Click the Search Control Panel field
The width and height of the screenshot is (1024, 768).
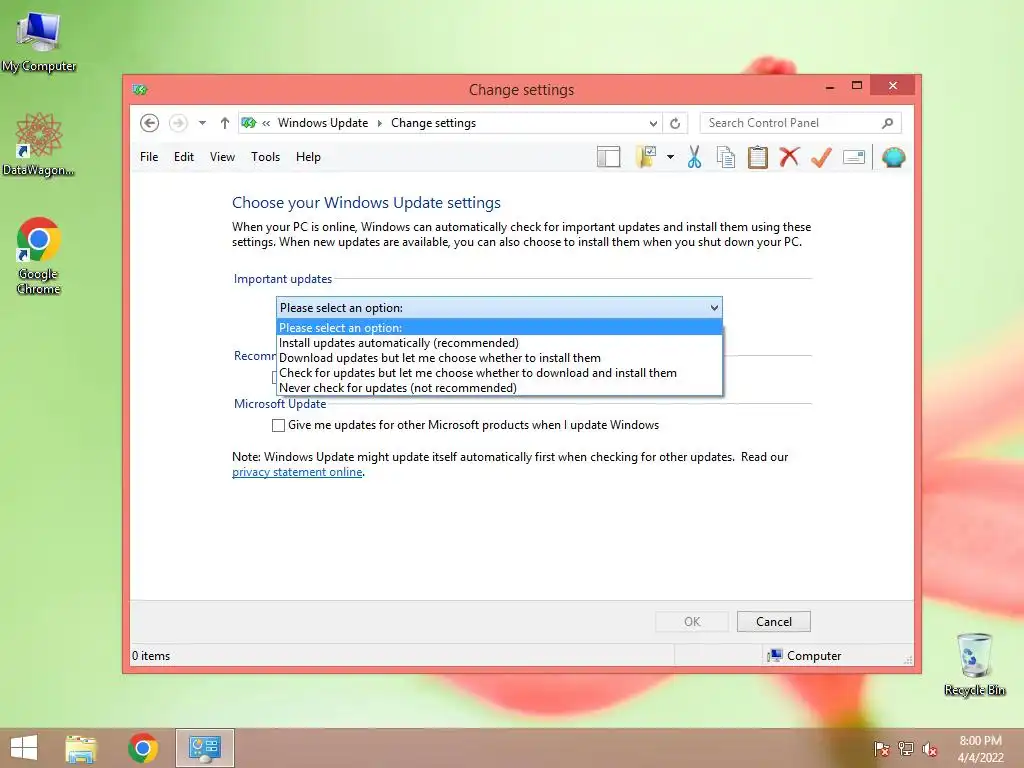point(800,123)
